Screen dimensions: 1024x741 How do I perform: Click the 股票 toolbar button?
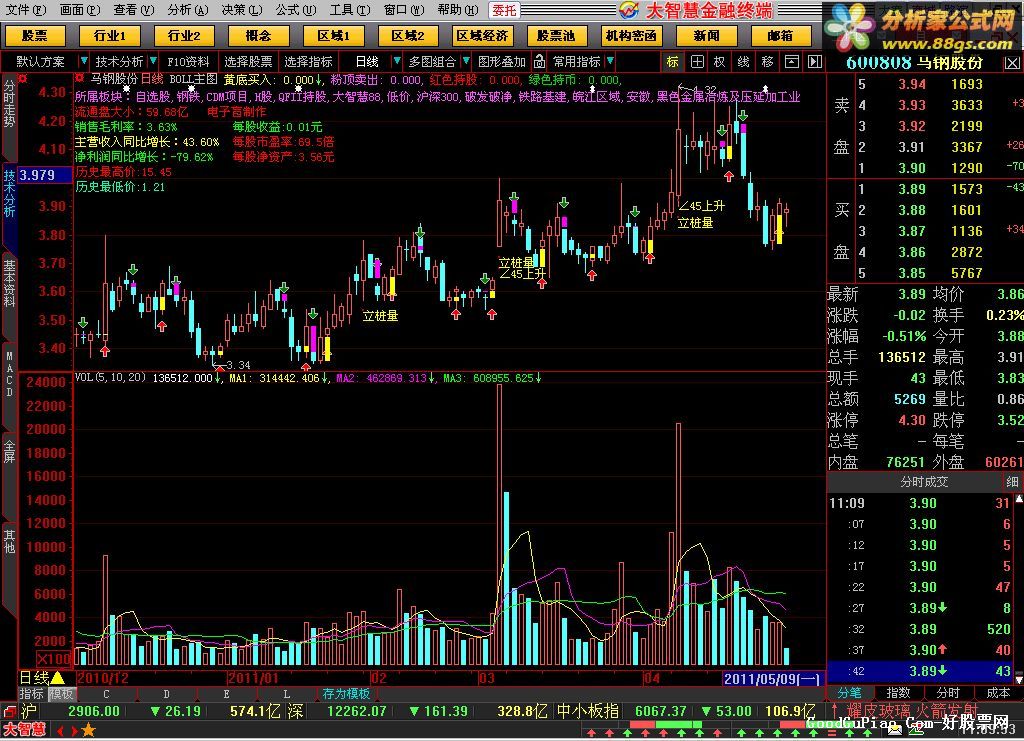(x=35, y=36)
